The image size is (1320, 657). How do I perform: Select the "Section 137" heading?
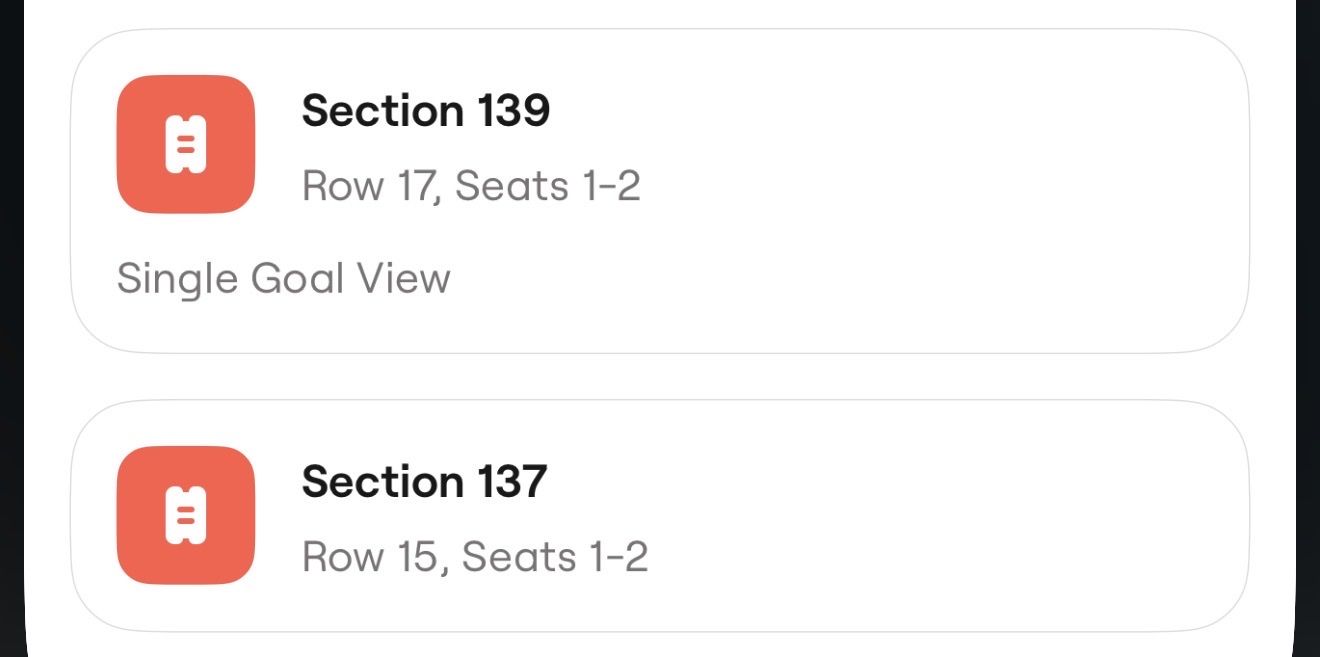424,481
